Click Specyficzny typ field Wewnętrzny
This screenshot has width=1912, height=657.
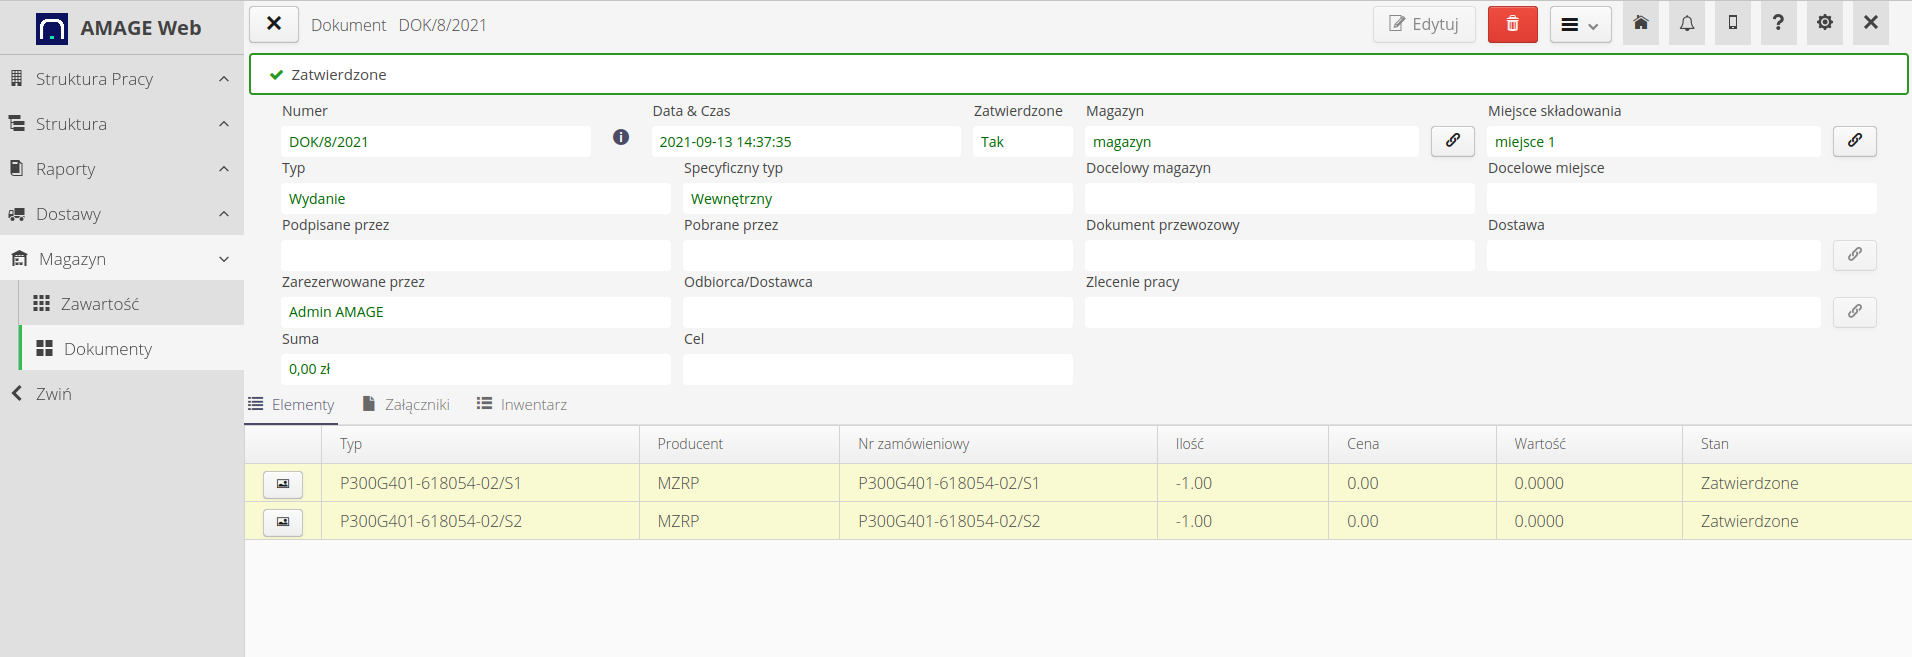pos(878,198)
